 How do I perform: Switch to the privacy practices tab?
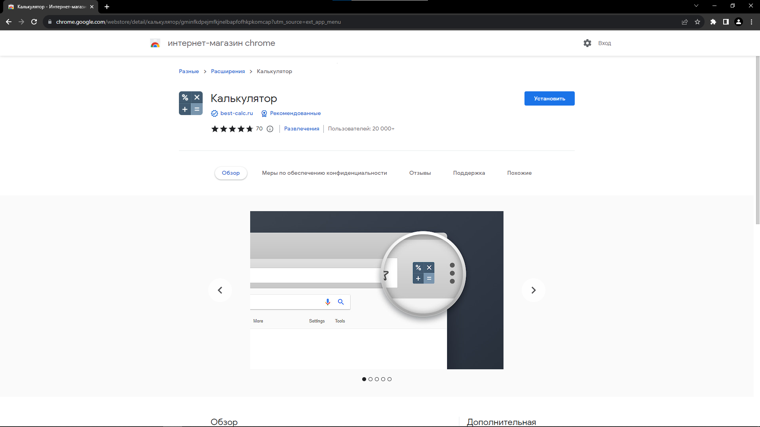tap(324, 173)
